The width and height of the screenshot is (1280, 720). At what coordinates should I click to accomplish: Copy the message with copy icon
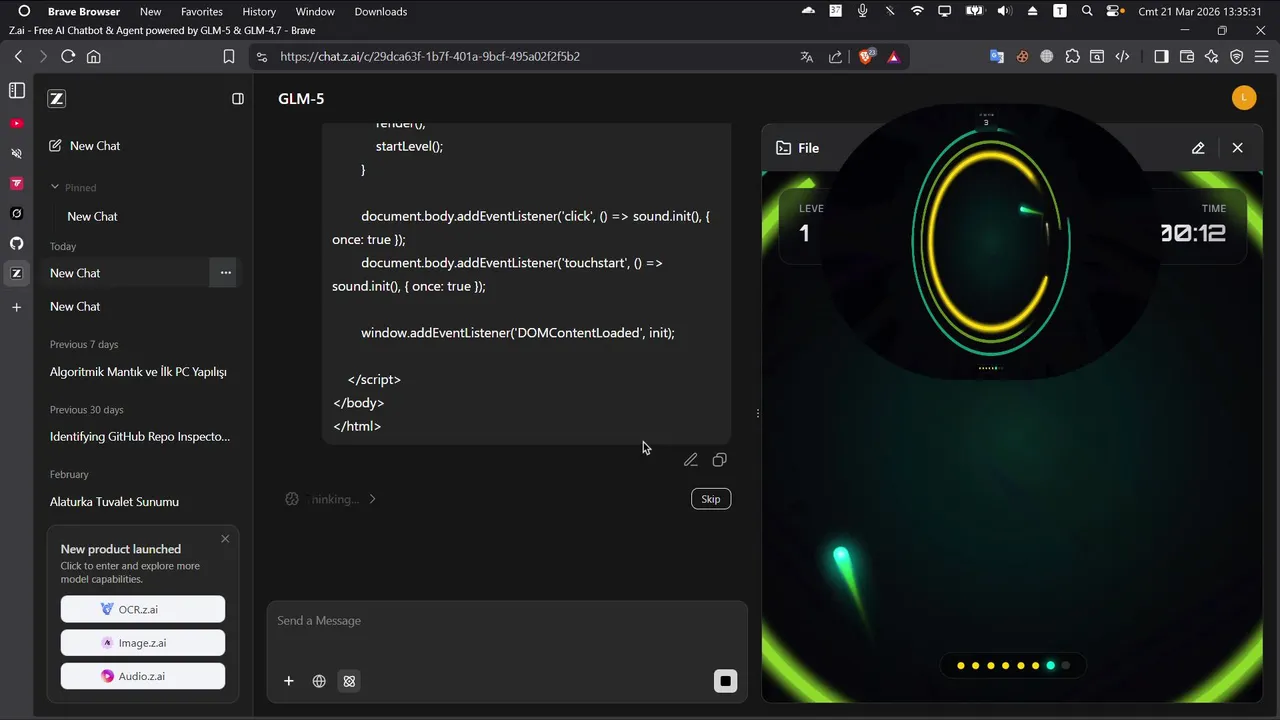point(719,460)
